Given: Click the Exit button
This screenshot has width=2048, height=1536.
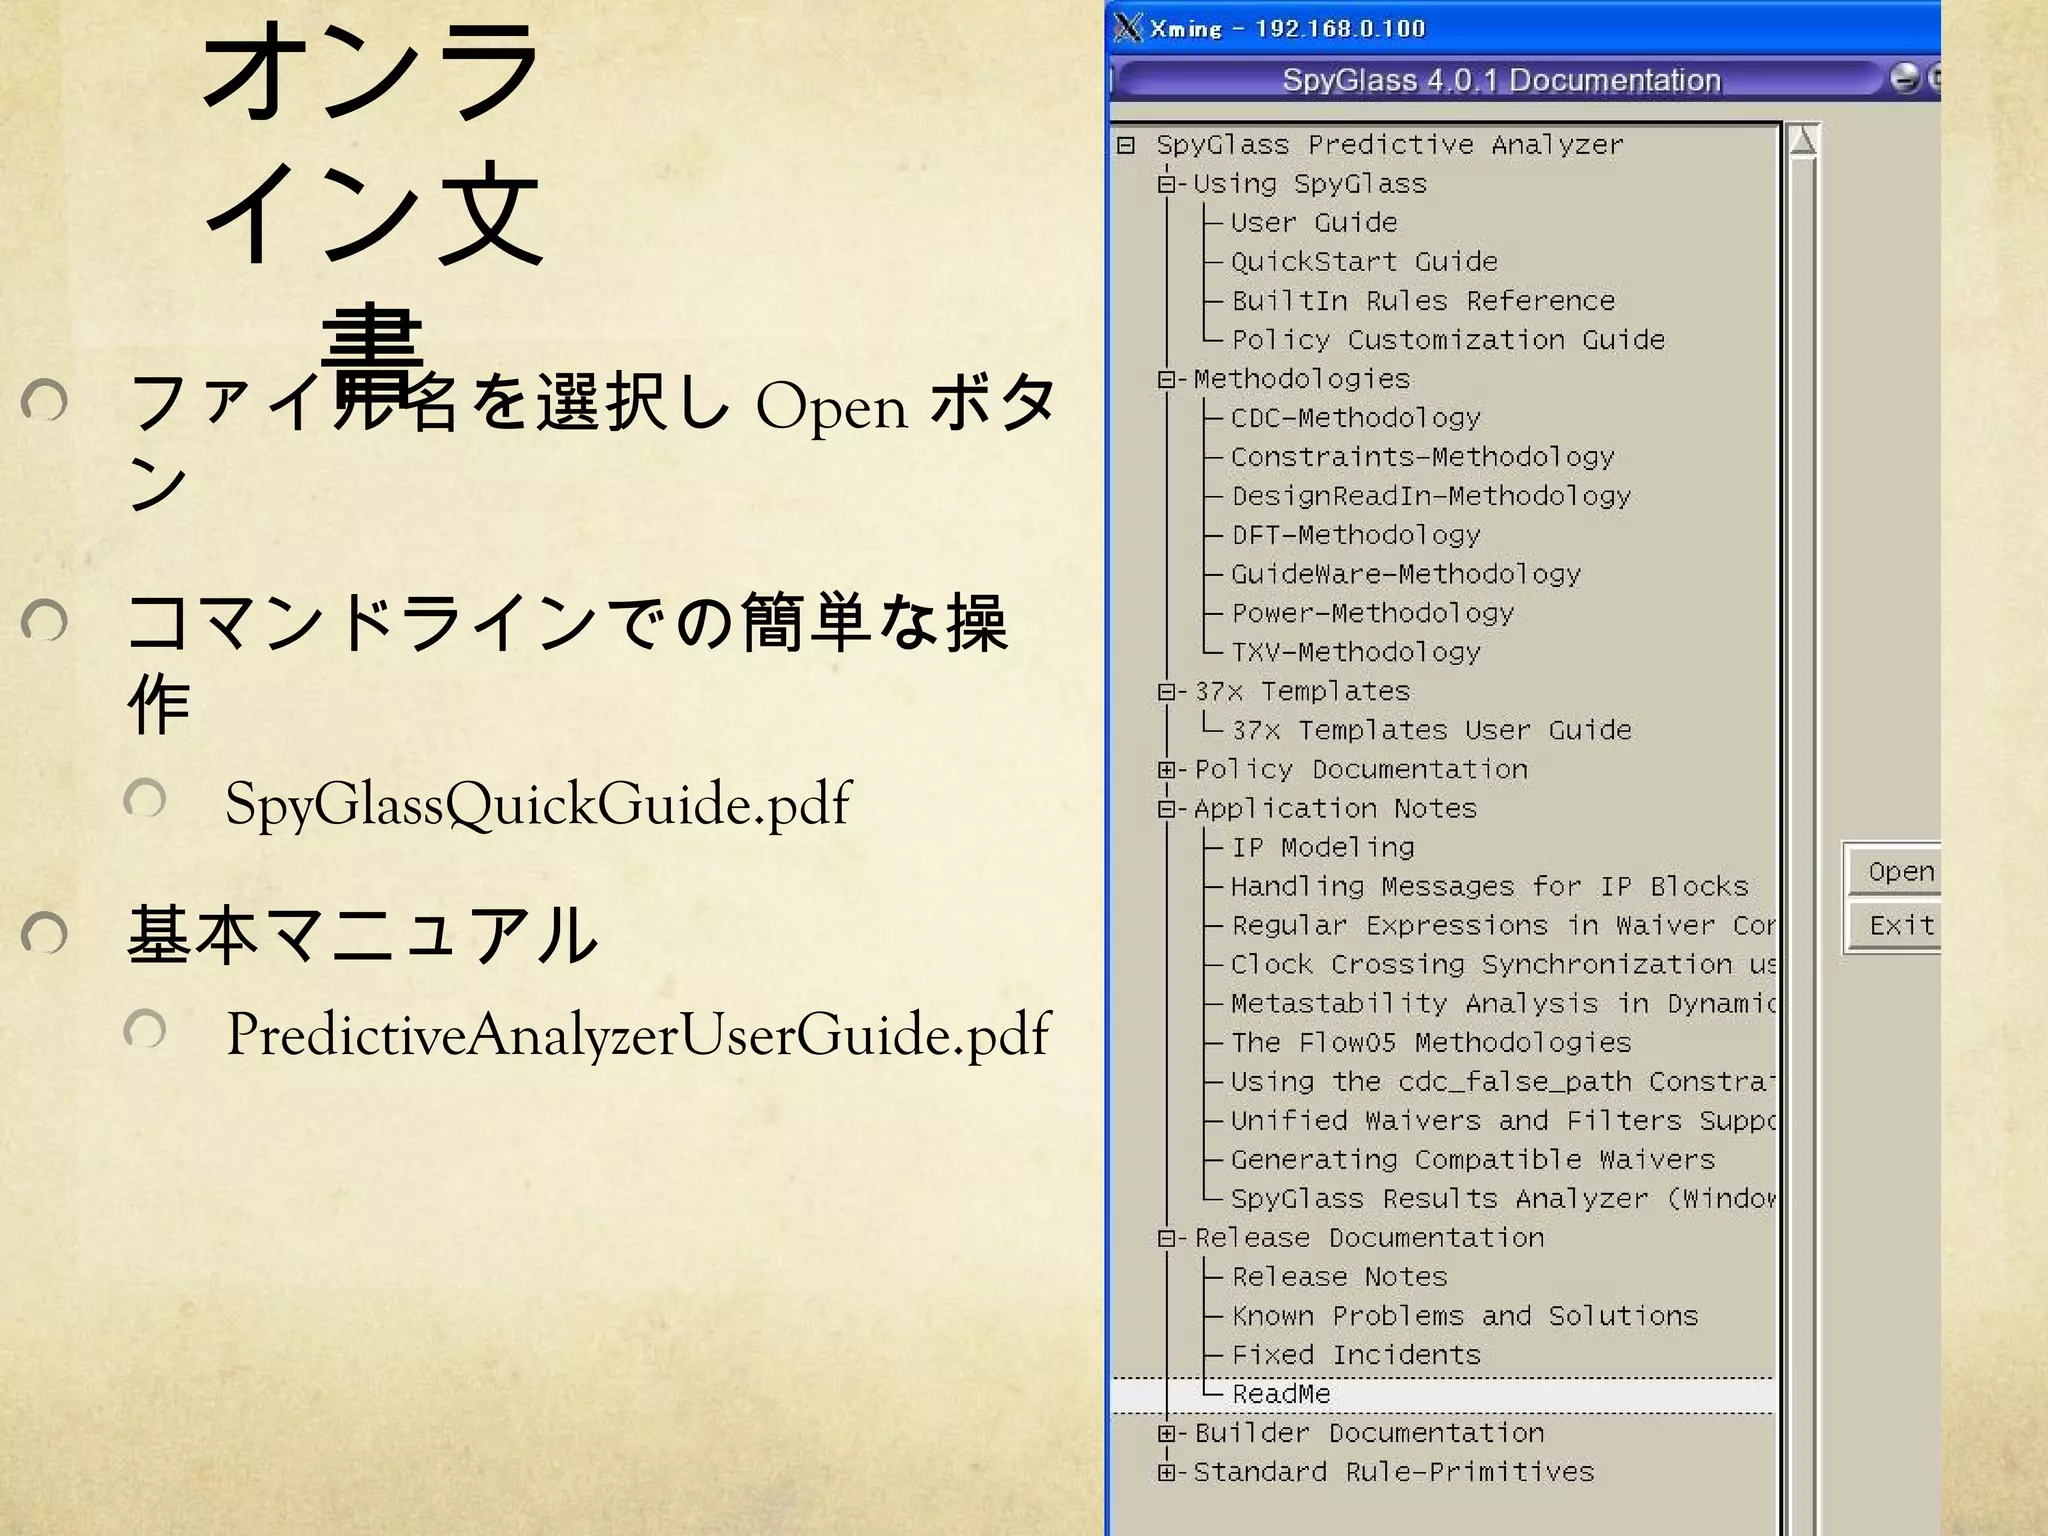Looking at the screenshot, I should pos(1894,925).
